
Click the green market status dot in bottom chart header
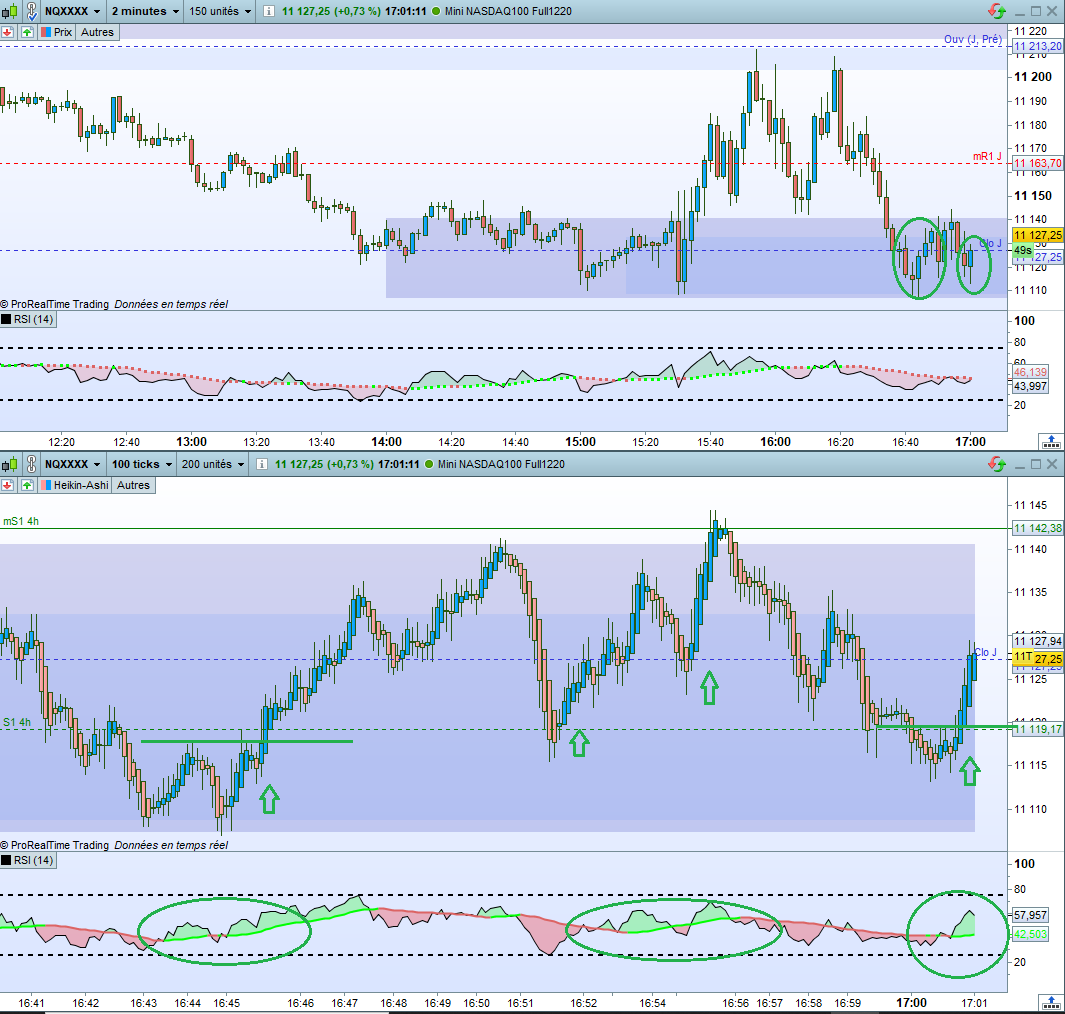(429, 464)
